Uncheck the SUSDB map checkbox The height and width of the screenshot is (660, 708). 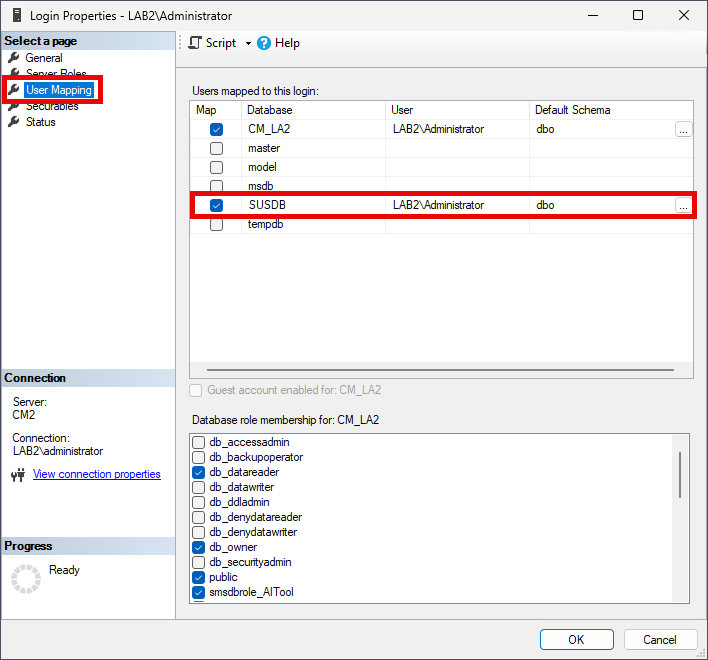(x=217, y=205)
